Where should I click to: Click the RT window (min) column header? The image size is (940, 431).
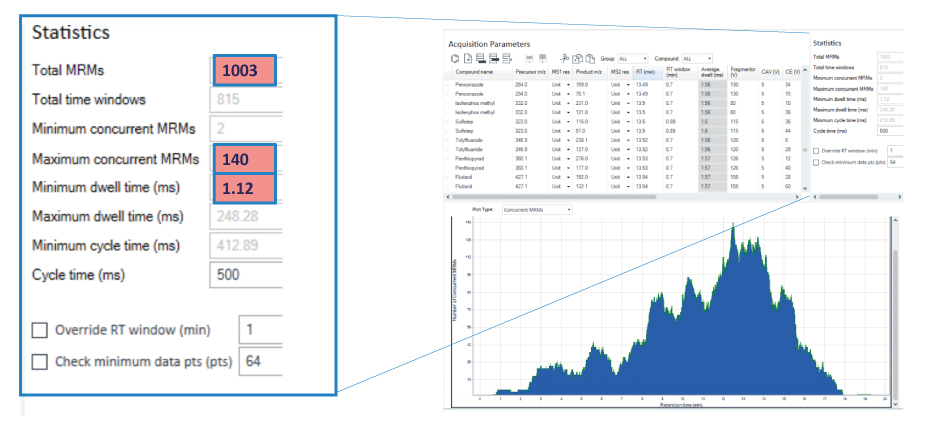pyautogui.click(x=680, y=72)
